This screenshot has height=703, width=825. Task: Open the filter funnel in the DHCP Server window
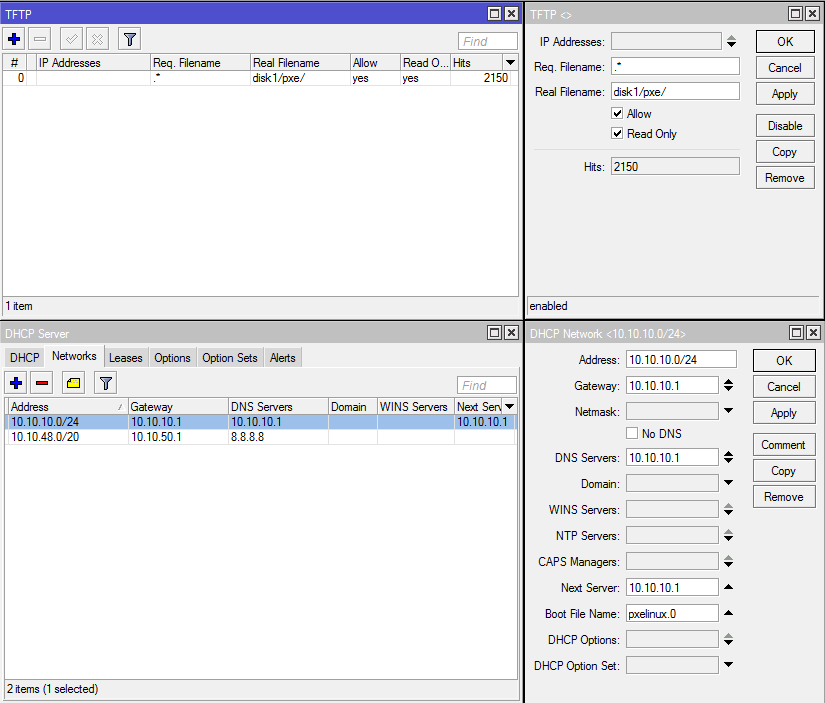pos(105,383)
